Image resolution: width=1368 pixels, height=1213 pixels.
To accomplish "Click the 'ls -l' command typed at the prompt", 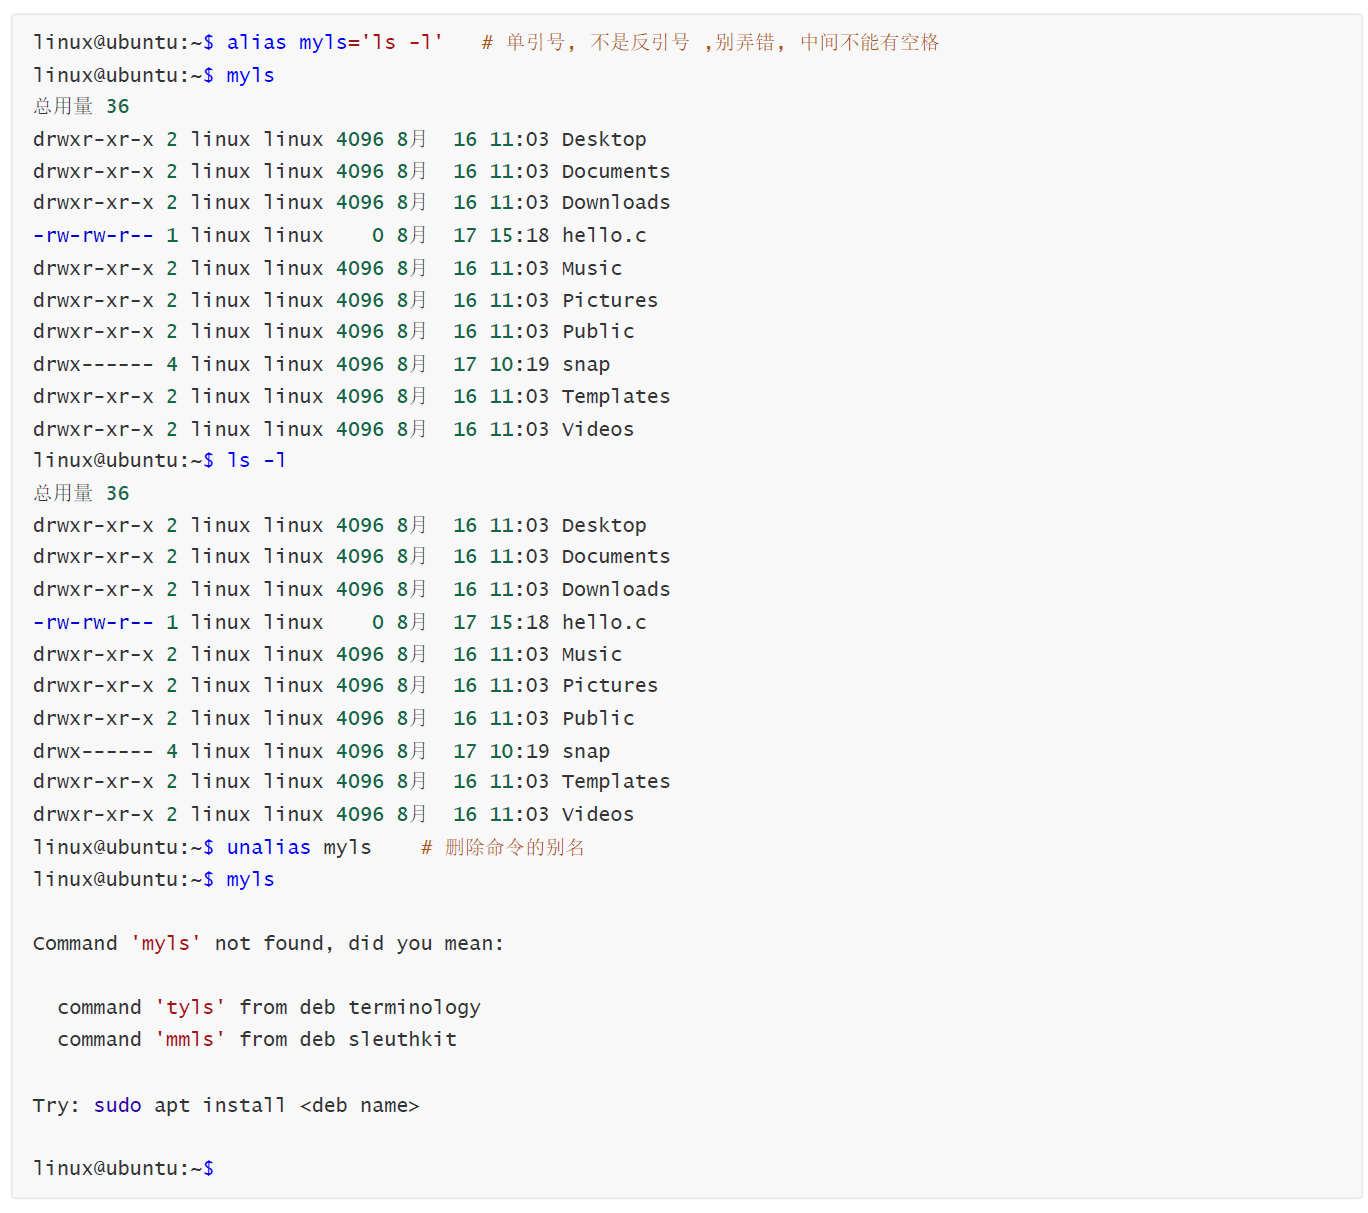I will (257, 460).
